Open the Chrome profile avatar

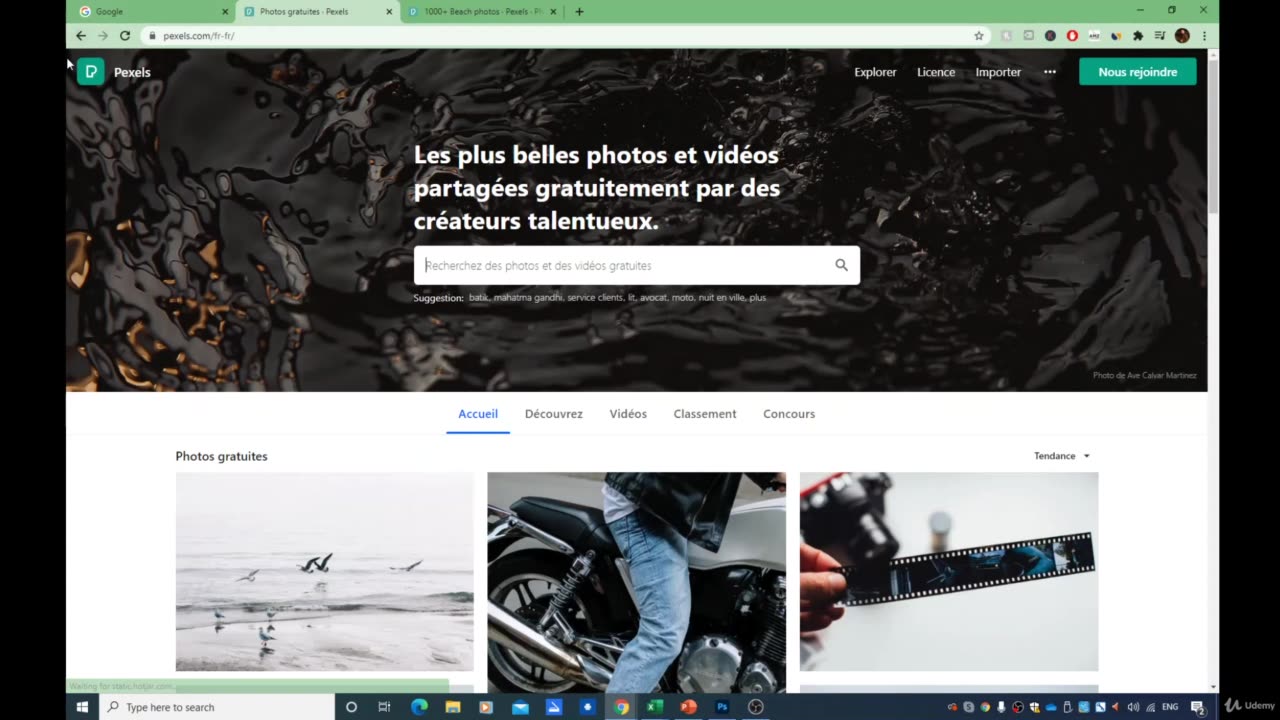coord(1182,35)
